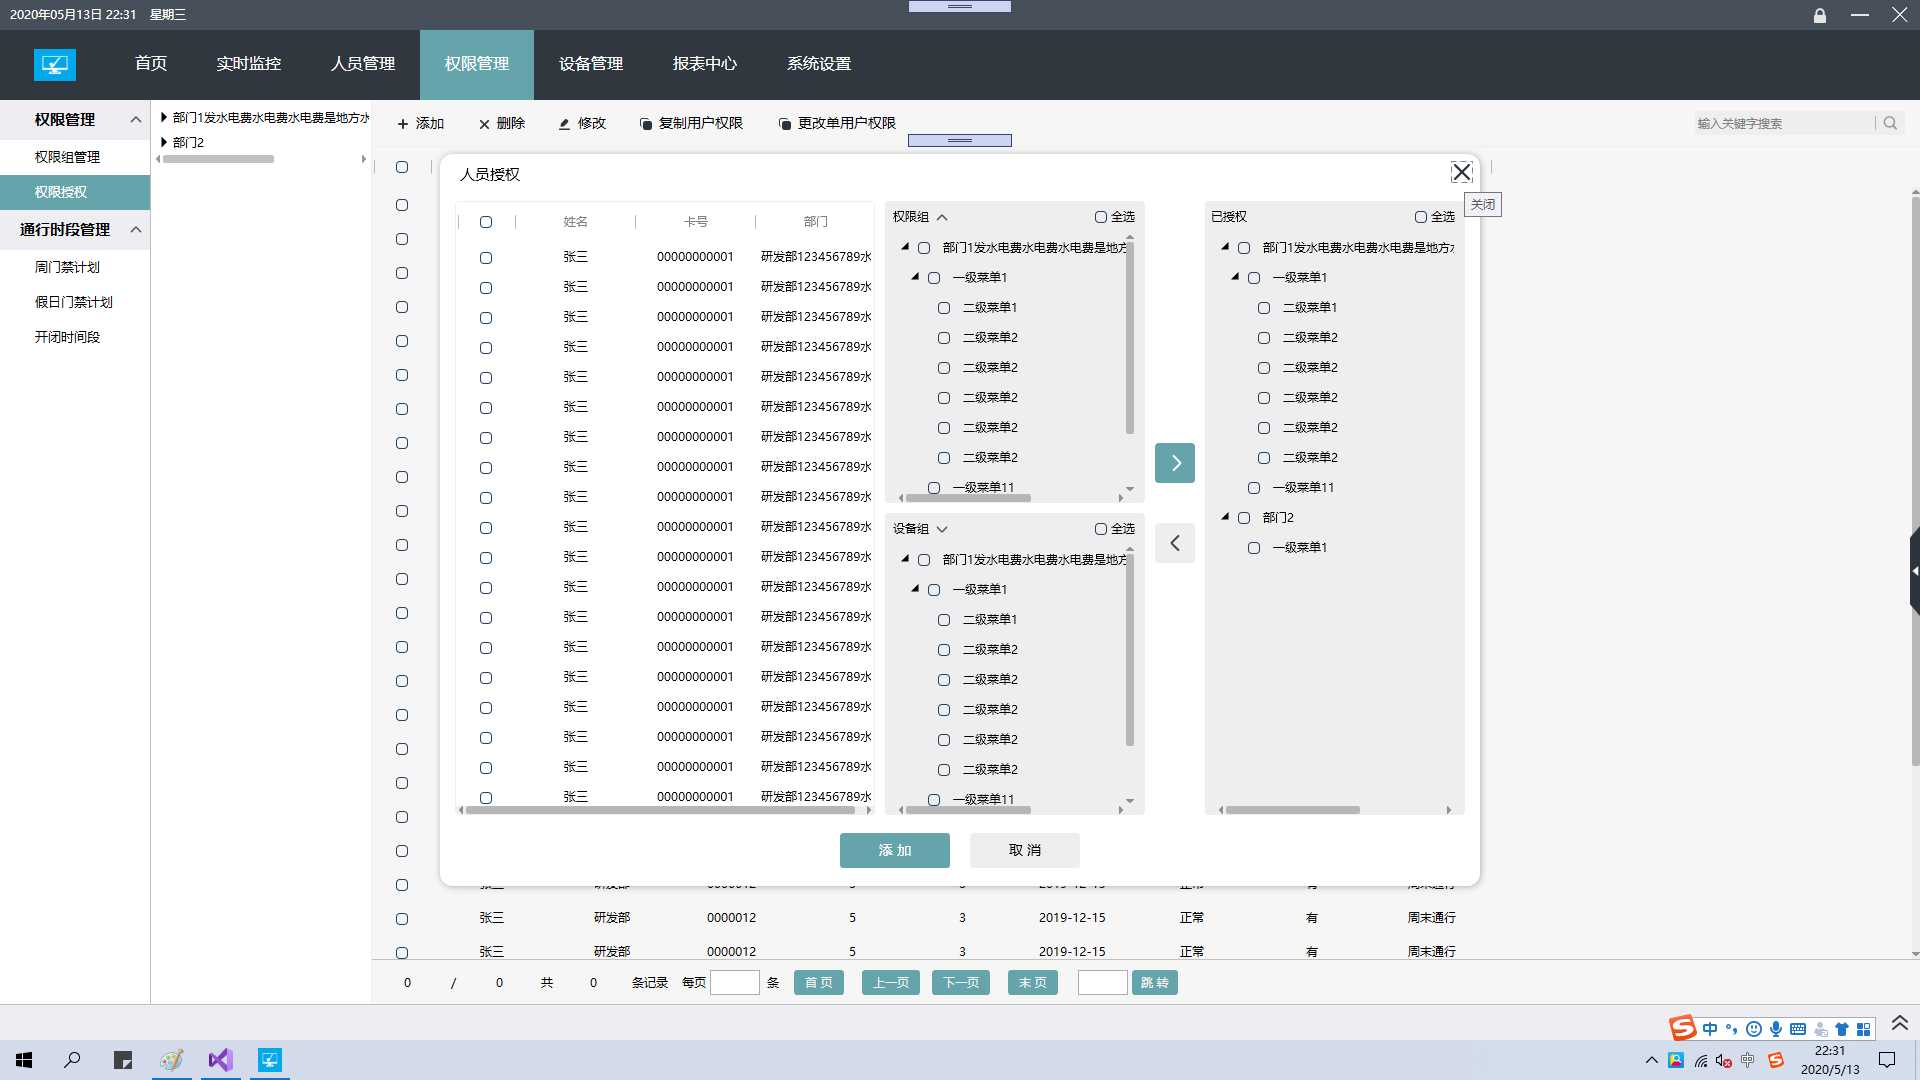Viewport: 1920px width, 1080px height.
Task: Open 人员管理 tab
Action: coord(363,64)
